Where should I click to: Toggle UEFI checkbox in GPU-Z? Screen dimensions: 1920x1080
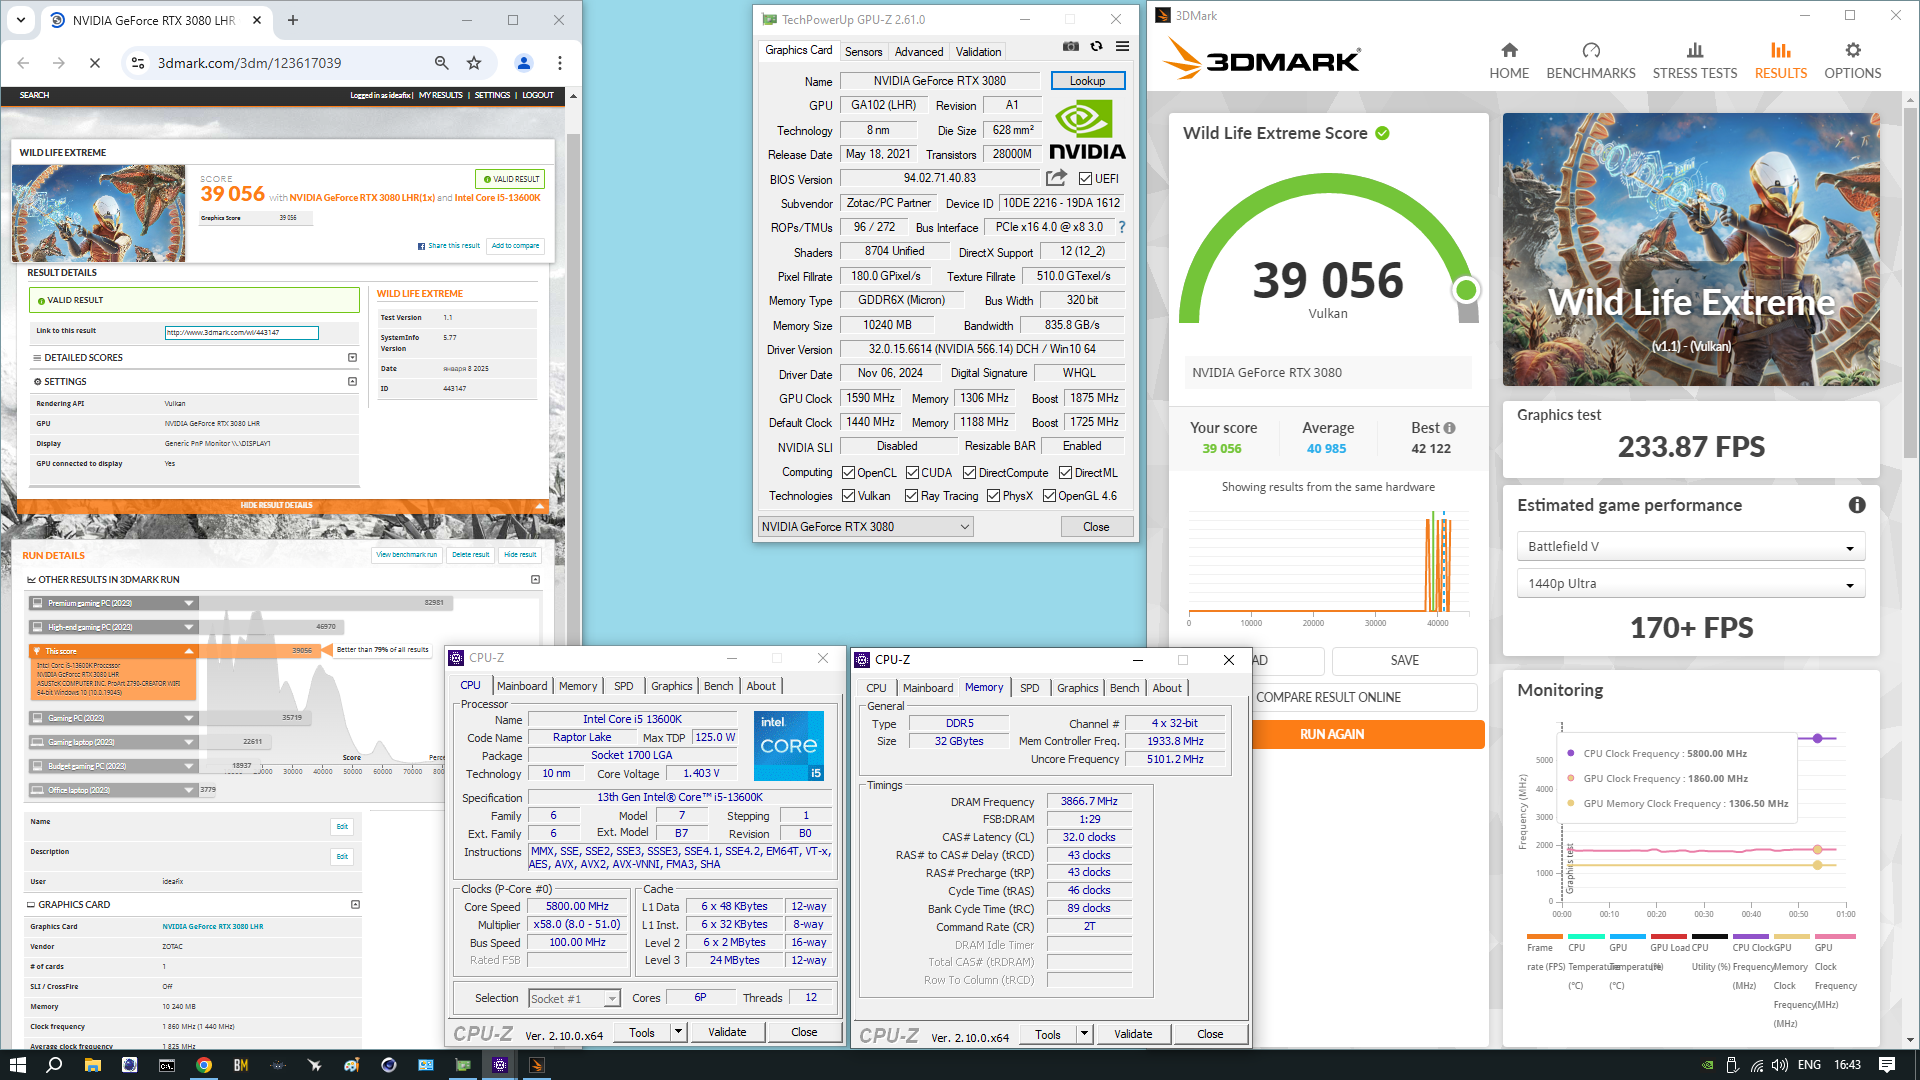[x=1085, y=179]
